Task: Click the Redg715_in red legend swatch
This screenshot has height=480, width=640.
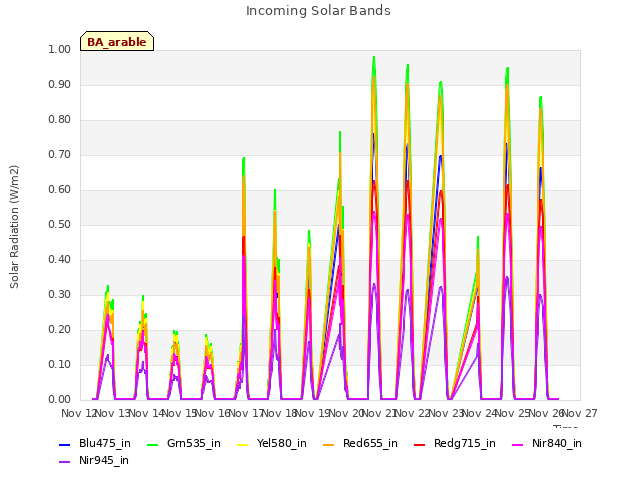Action: [420, 444]
